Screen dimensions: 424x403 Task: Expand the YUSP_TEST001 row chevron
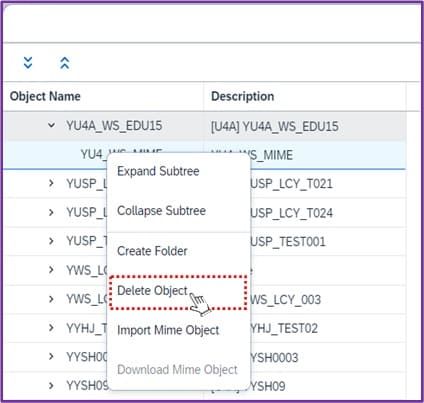click(x=51, y=241)
